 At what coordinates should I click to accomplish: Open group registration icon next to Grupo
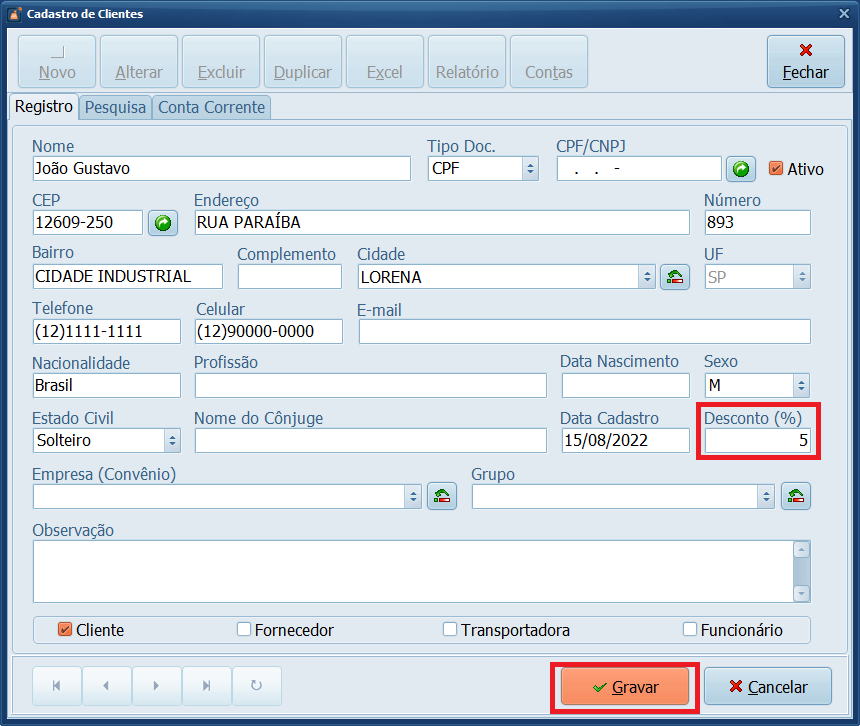(x=796, y=496)
